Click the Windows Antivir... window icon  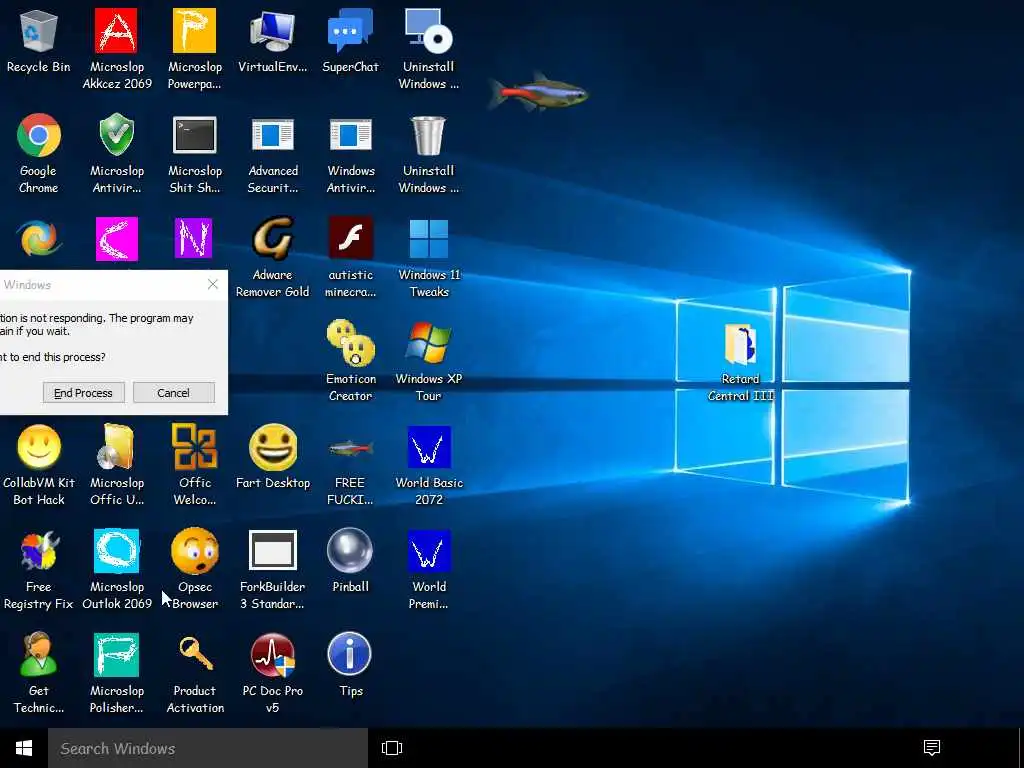pos(350,135)
